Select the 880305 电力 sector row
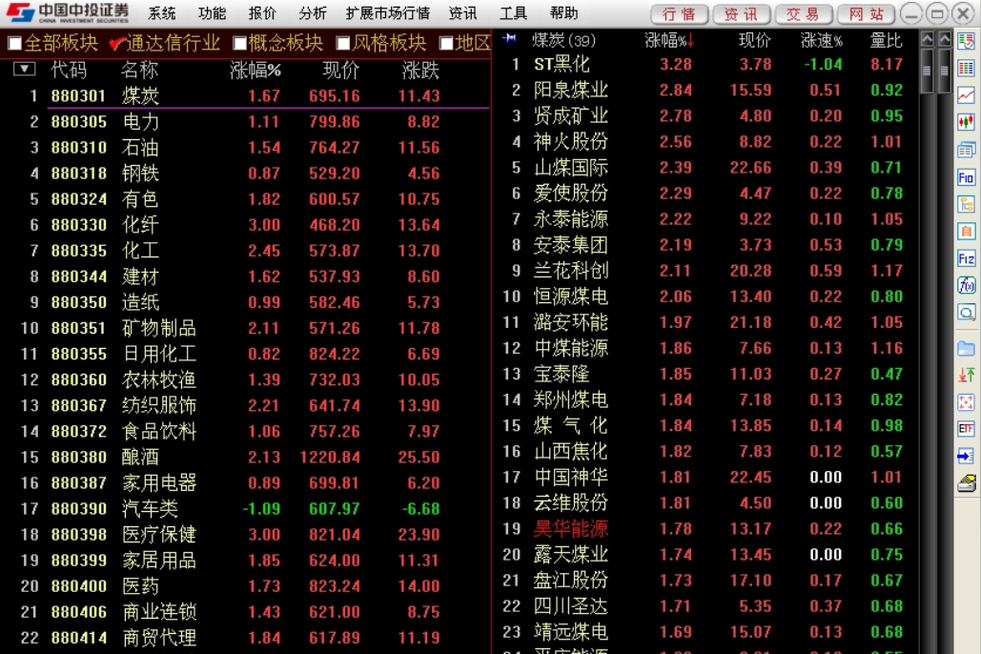Viewport: 981px width, 654px height. click(x=245, y=121)
